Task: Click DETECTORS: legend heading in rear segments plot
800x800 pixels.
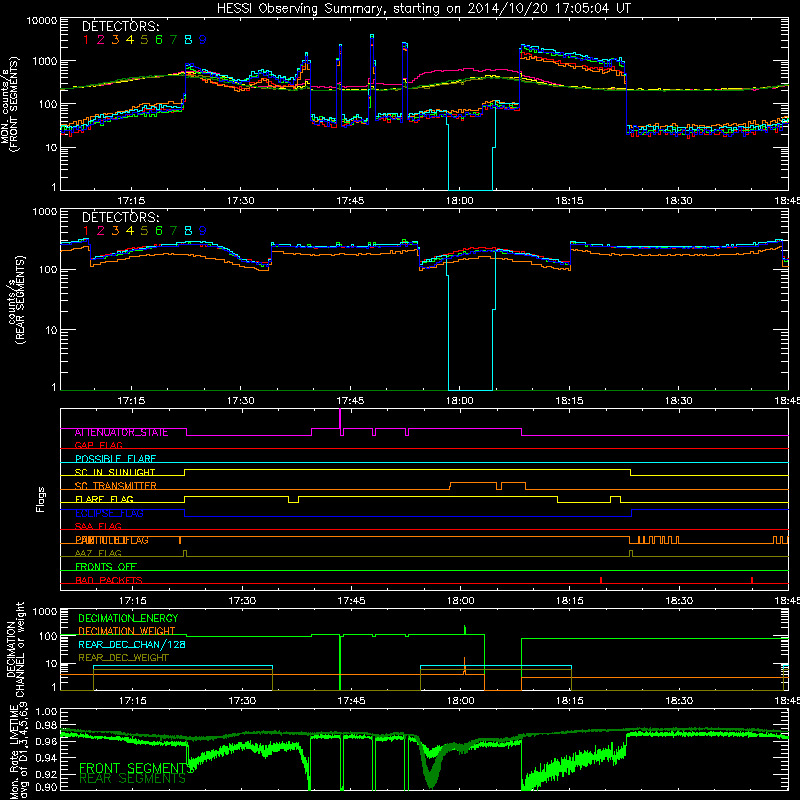Action: [x=120, y=217]
